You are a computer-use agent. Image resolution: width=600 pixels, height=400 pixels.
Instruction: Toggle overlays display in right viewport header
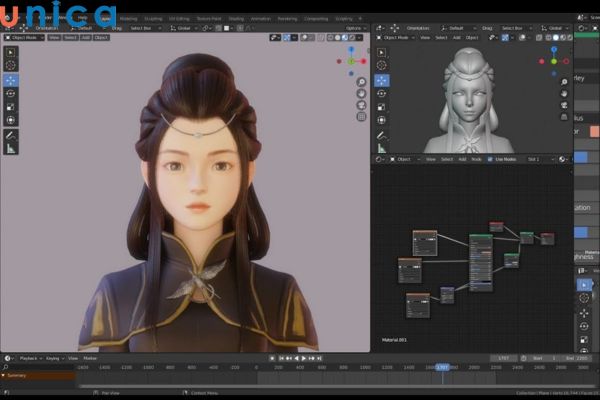click(x=521, y=38)
